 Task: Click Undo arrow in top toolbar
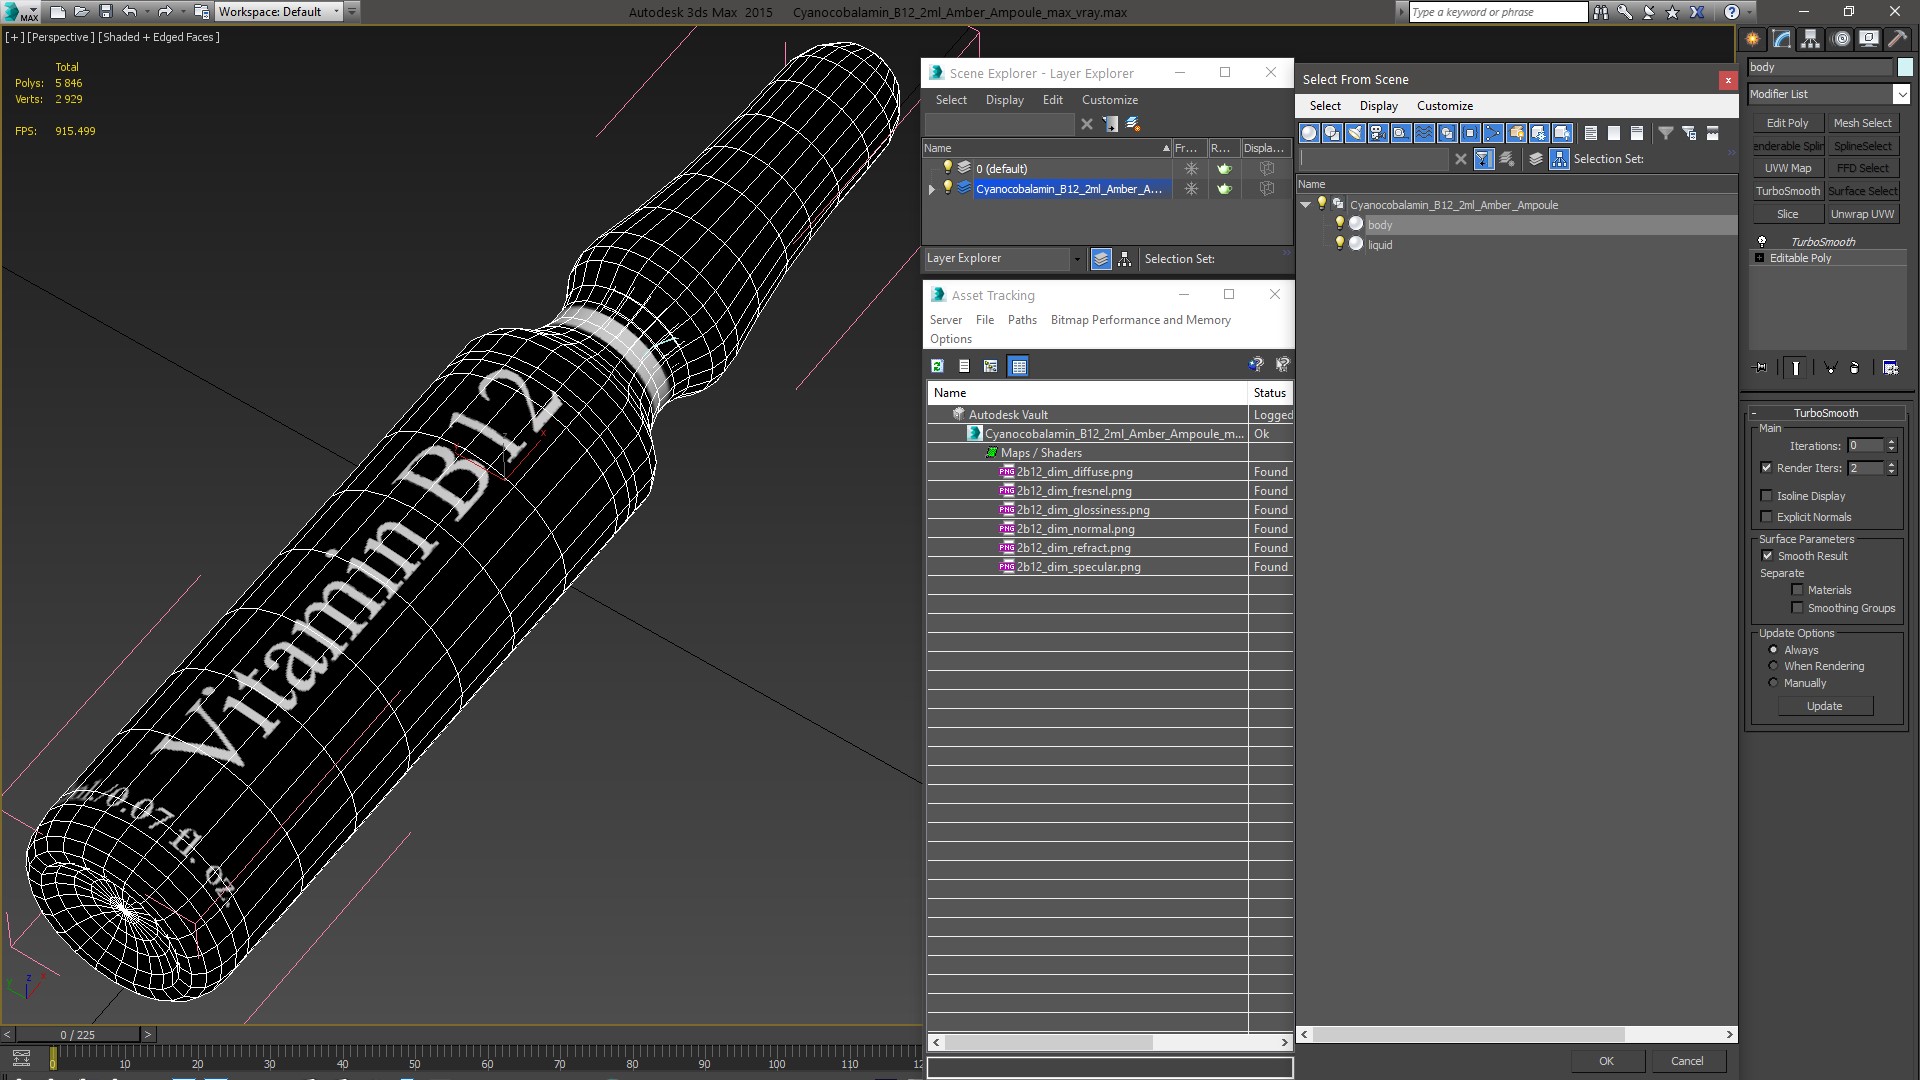pyautogui.click(x=129, y=12)
